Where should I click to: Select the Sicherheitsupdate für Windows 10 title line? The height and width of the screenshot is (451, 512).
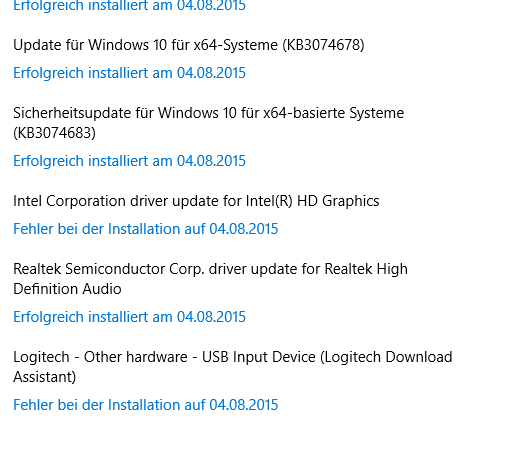209,113
